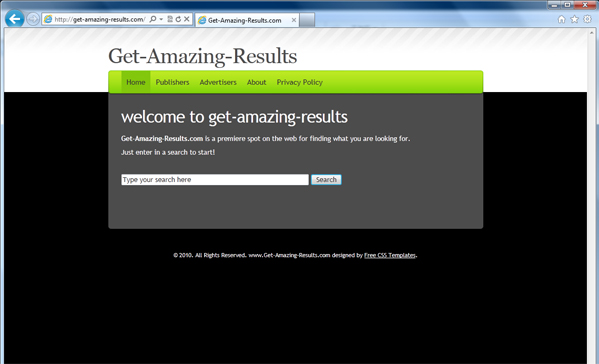Select the Home navigation item
Image resolution: width=599 pixels, height=364 pixels.
tap(136, 82)
